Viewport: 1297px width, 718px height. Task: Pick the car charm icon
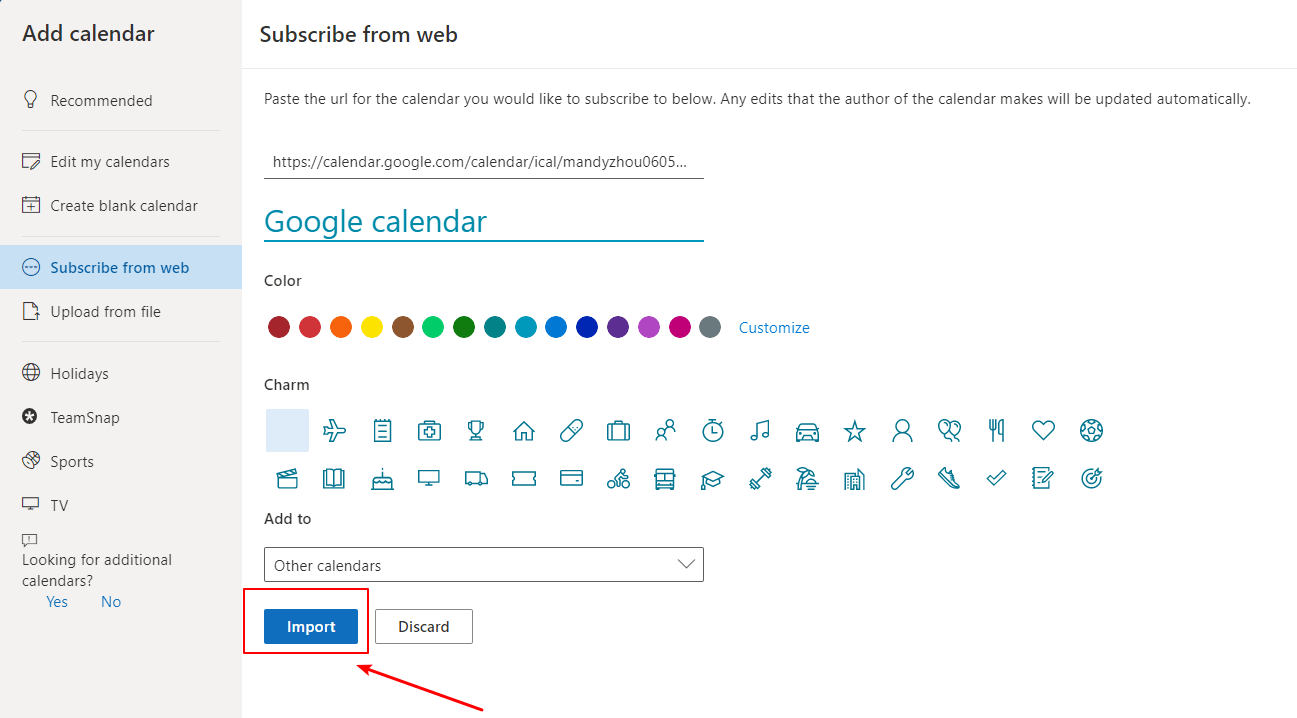[x=807, y=431]
